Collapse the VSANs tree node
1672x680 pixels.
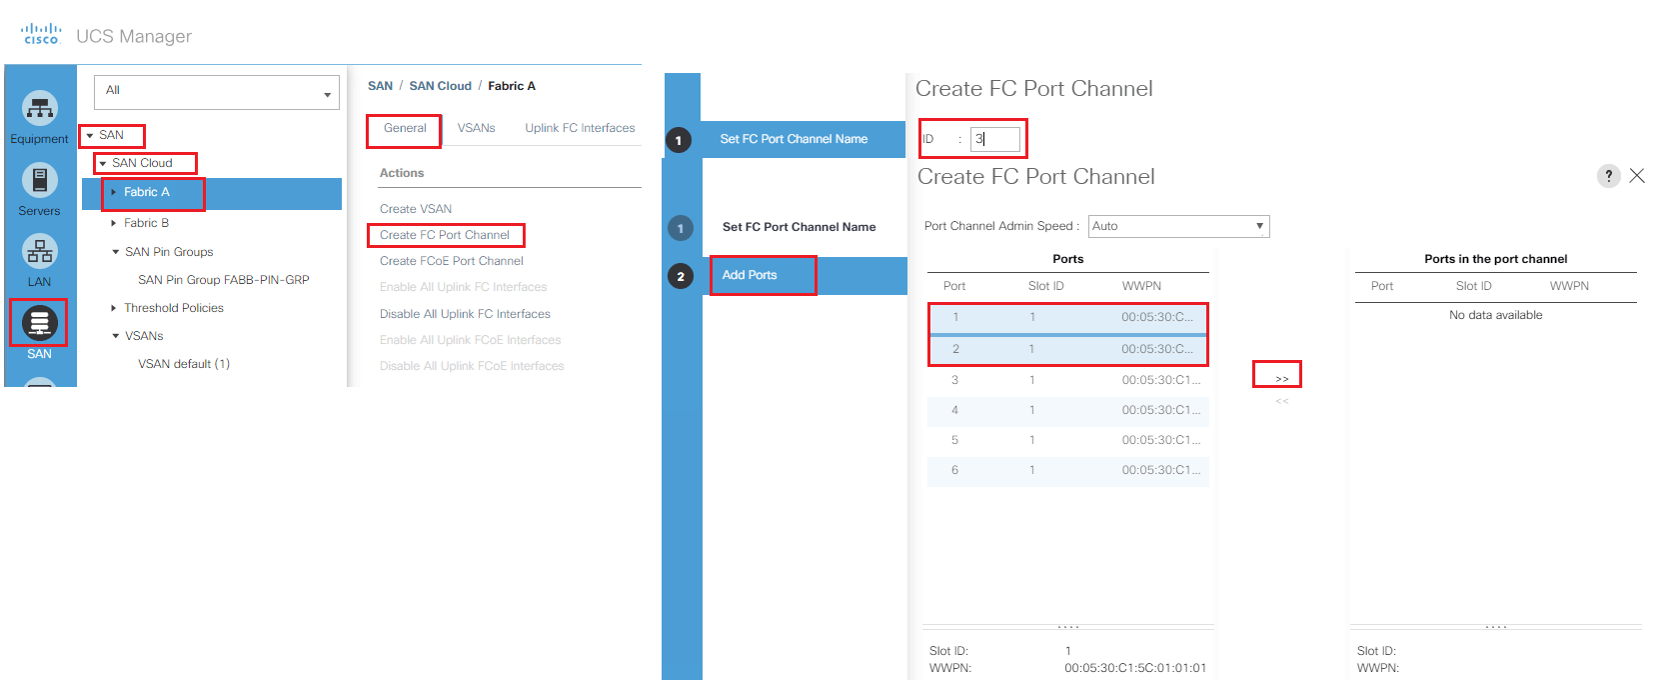coord(115,336)
